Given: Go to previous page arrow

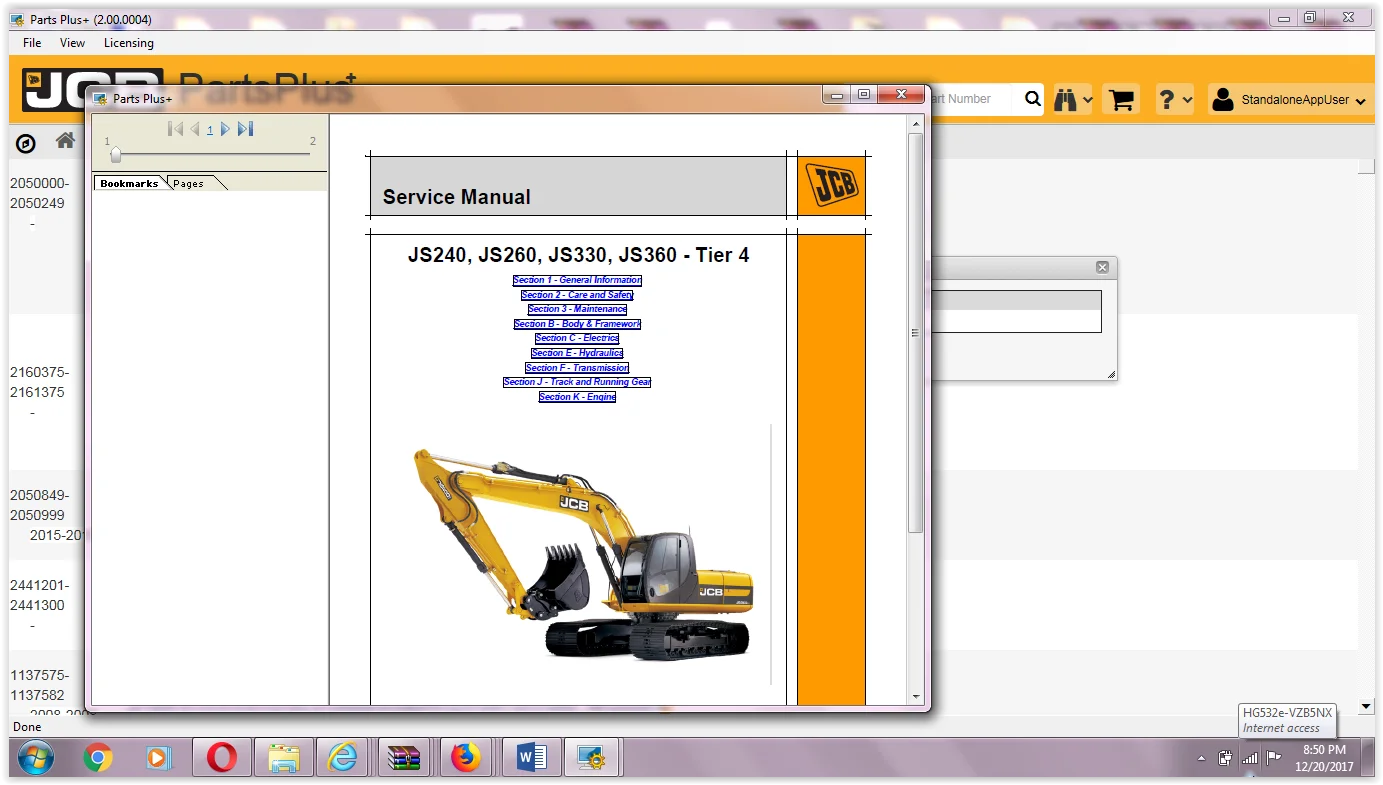Looking at the screenshot, I should click(x=195, y=129).
